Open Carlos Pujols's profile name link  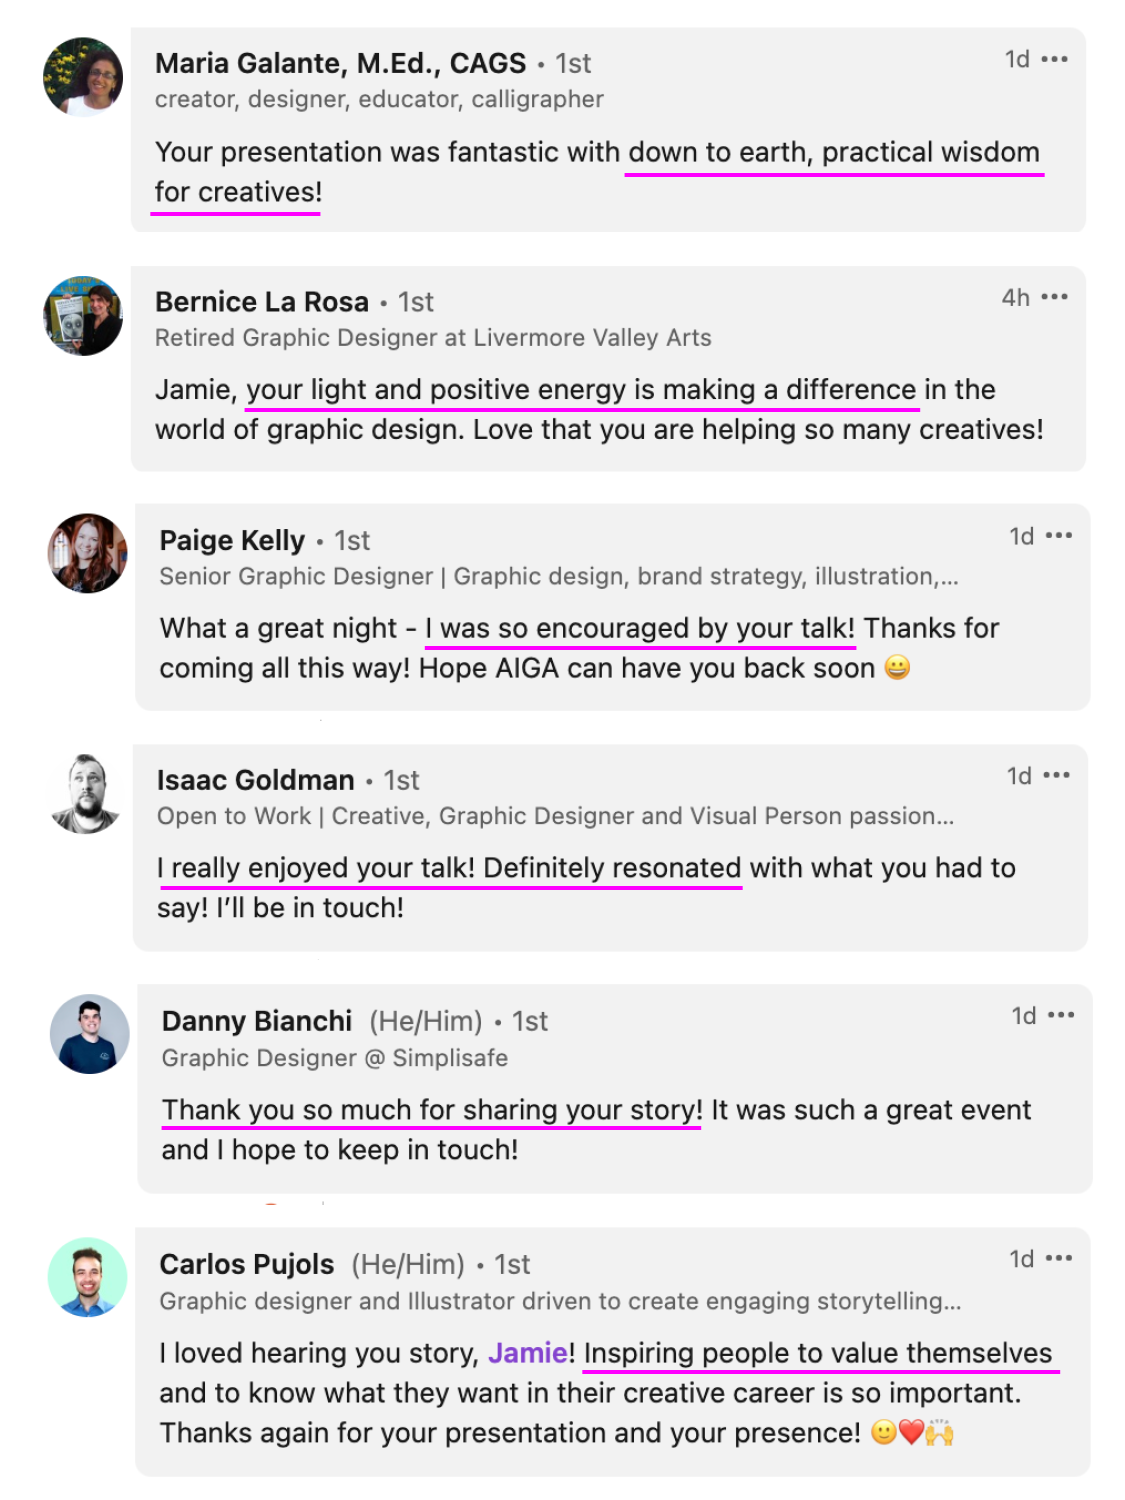pos(247,1264)
